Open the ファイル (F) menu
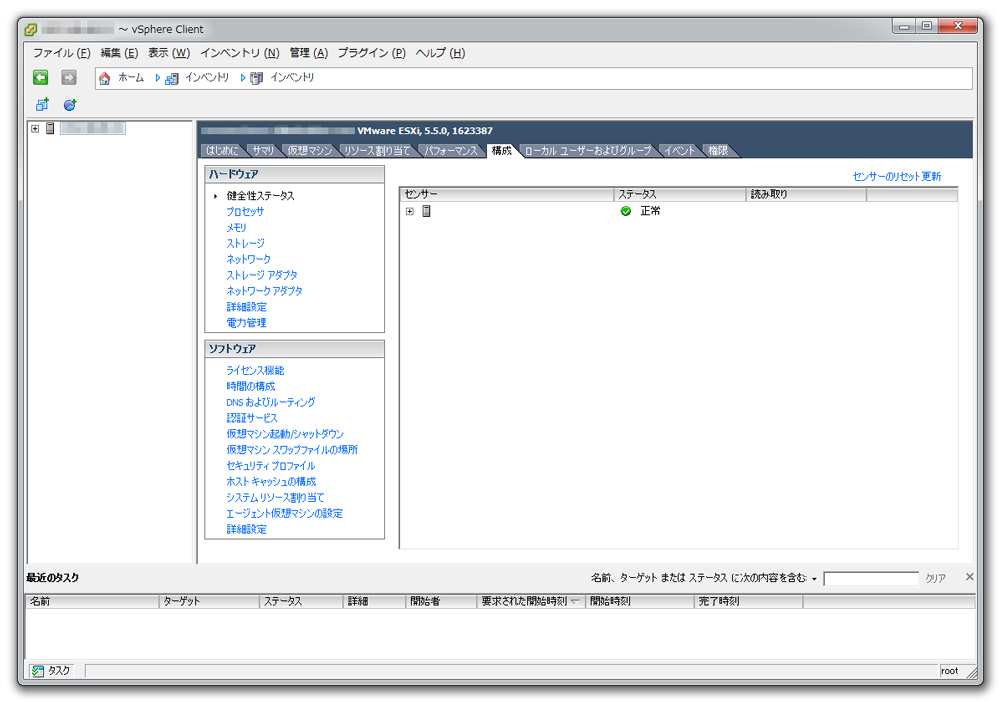 tap(61, 53)
